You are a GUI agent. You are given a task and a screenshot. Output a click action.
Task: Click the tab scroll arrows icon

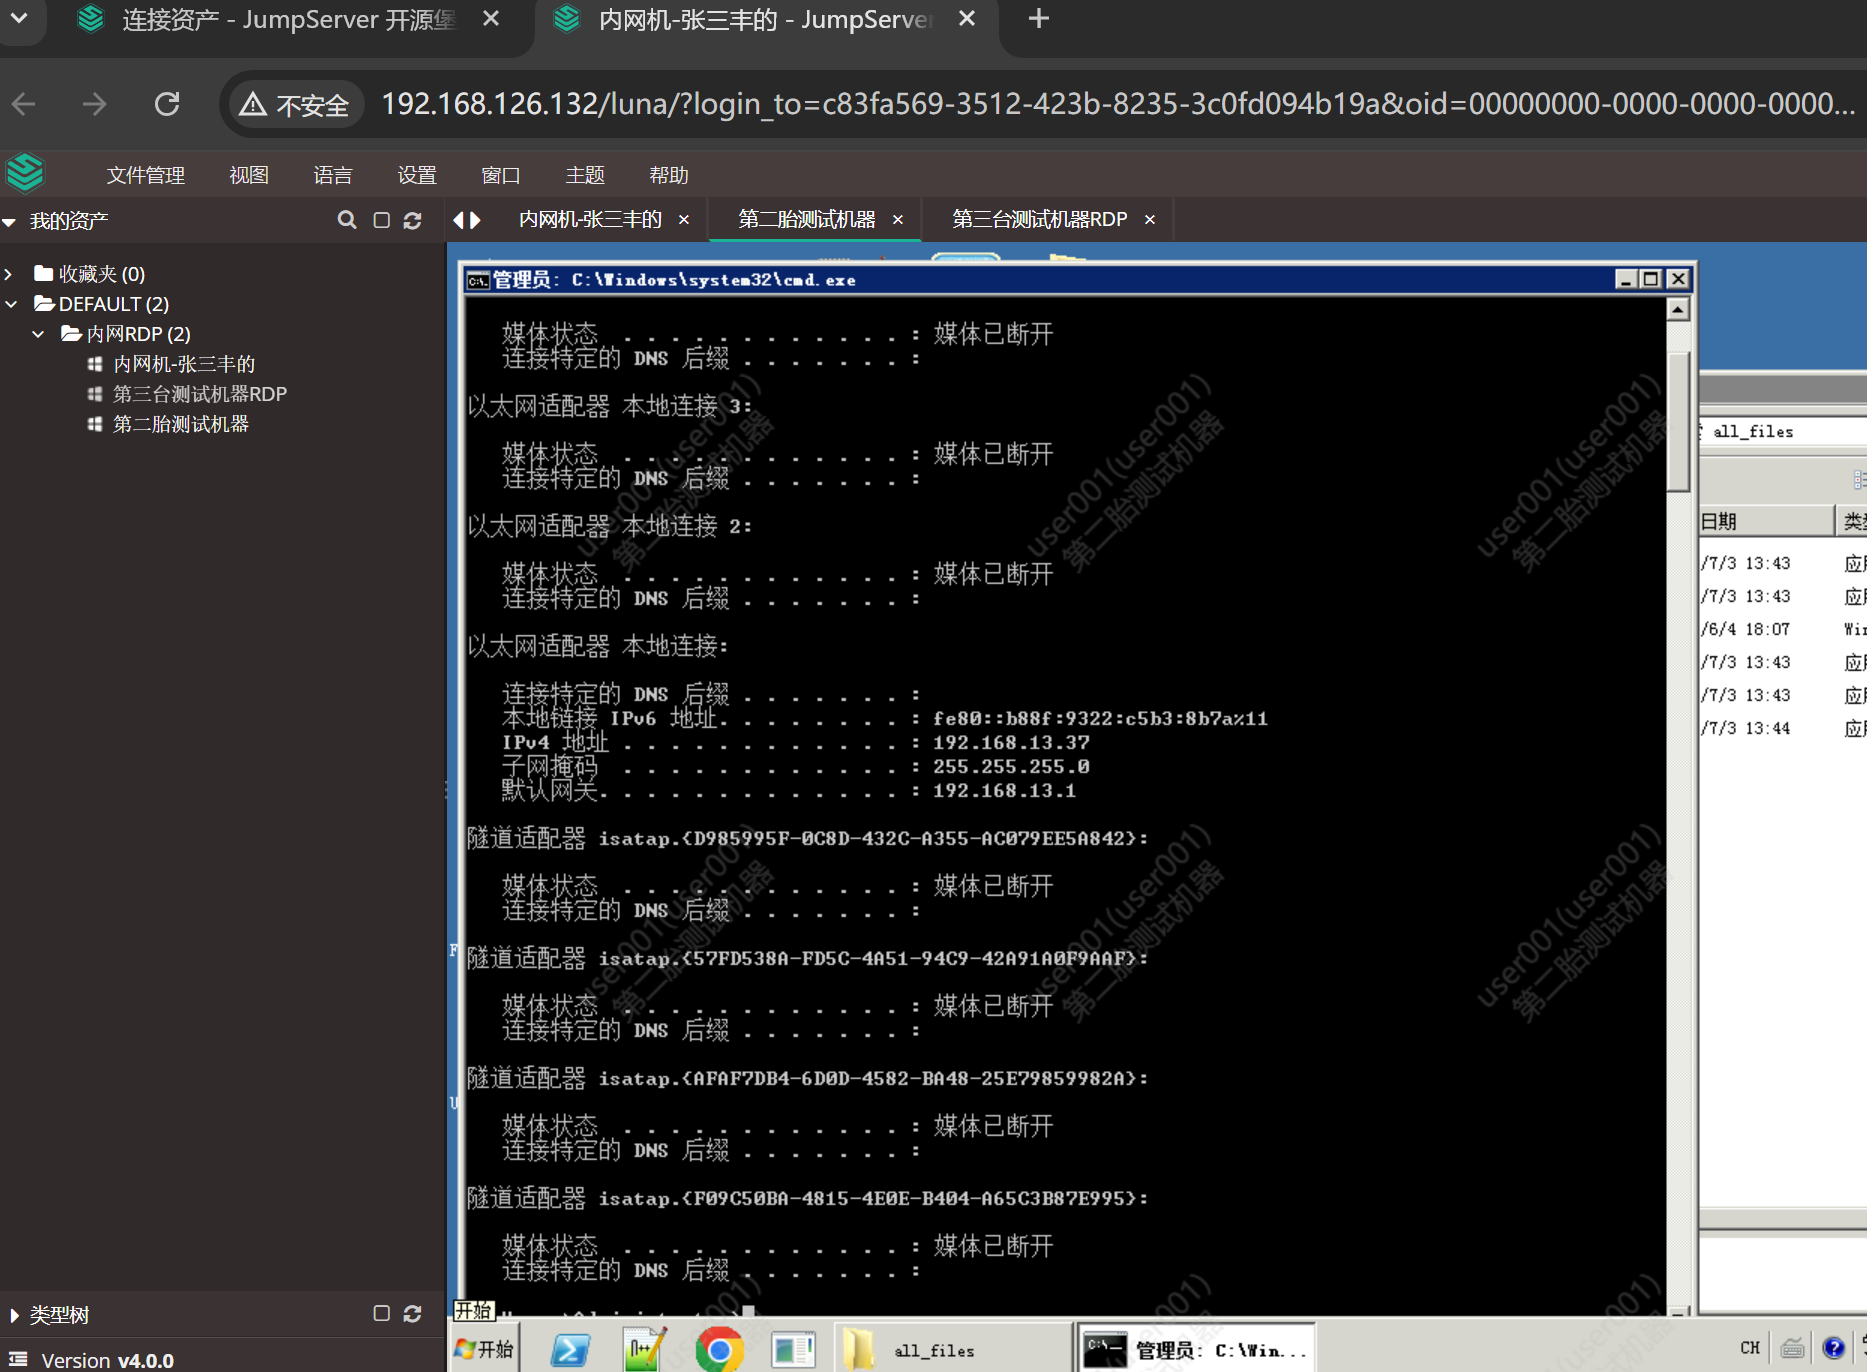[x=467, y=220]
